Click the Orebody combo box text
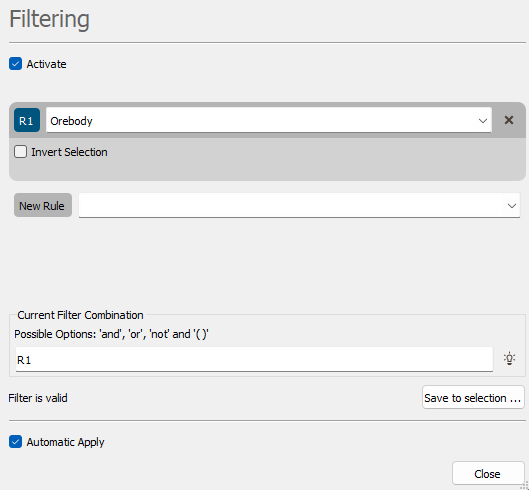Screen dimensions: 529x490 click(71, 121)
